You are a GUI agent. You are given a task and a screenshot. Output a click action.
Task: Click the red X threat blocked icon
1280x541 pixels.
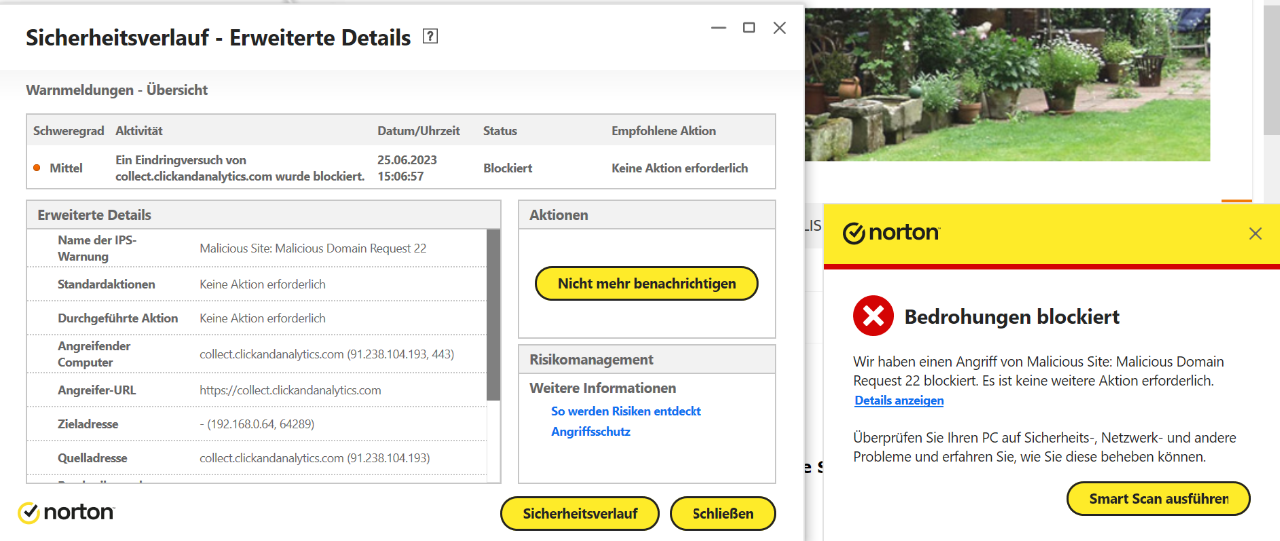click(x=873, y=316)
